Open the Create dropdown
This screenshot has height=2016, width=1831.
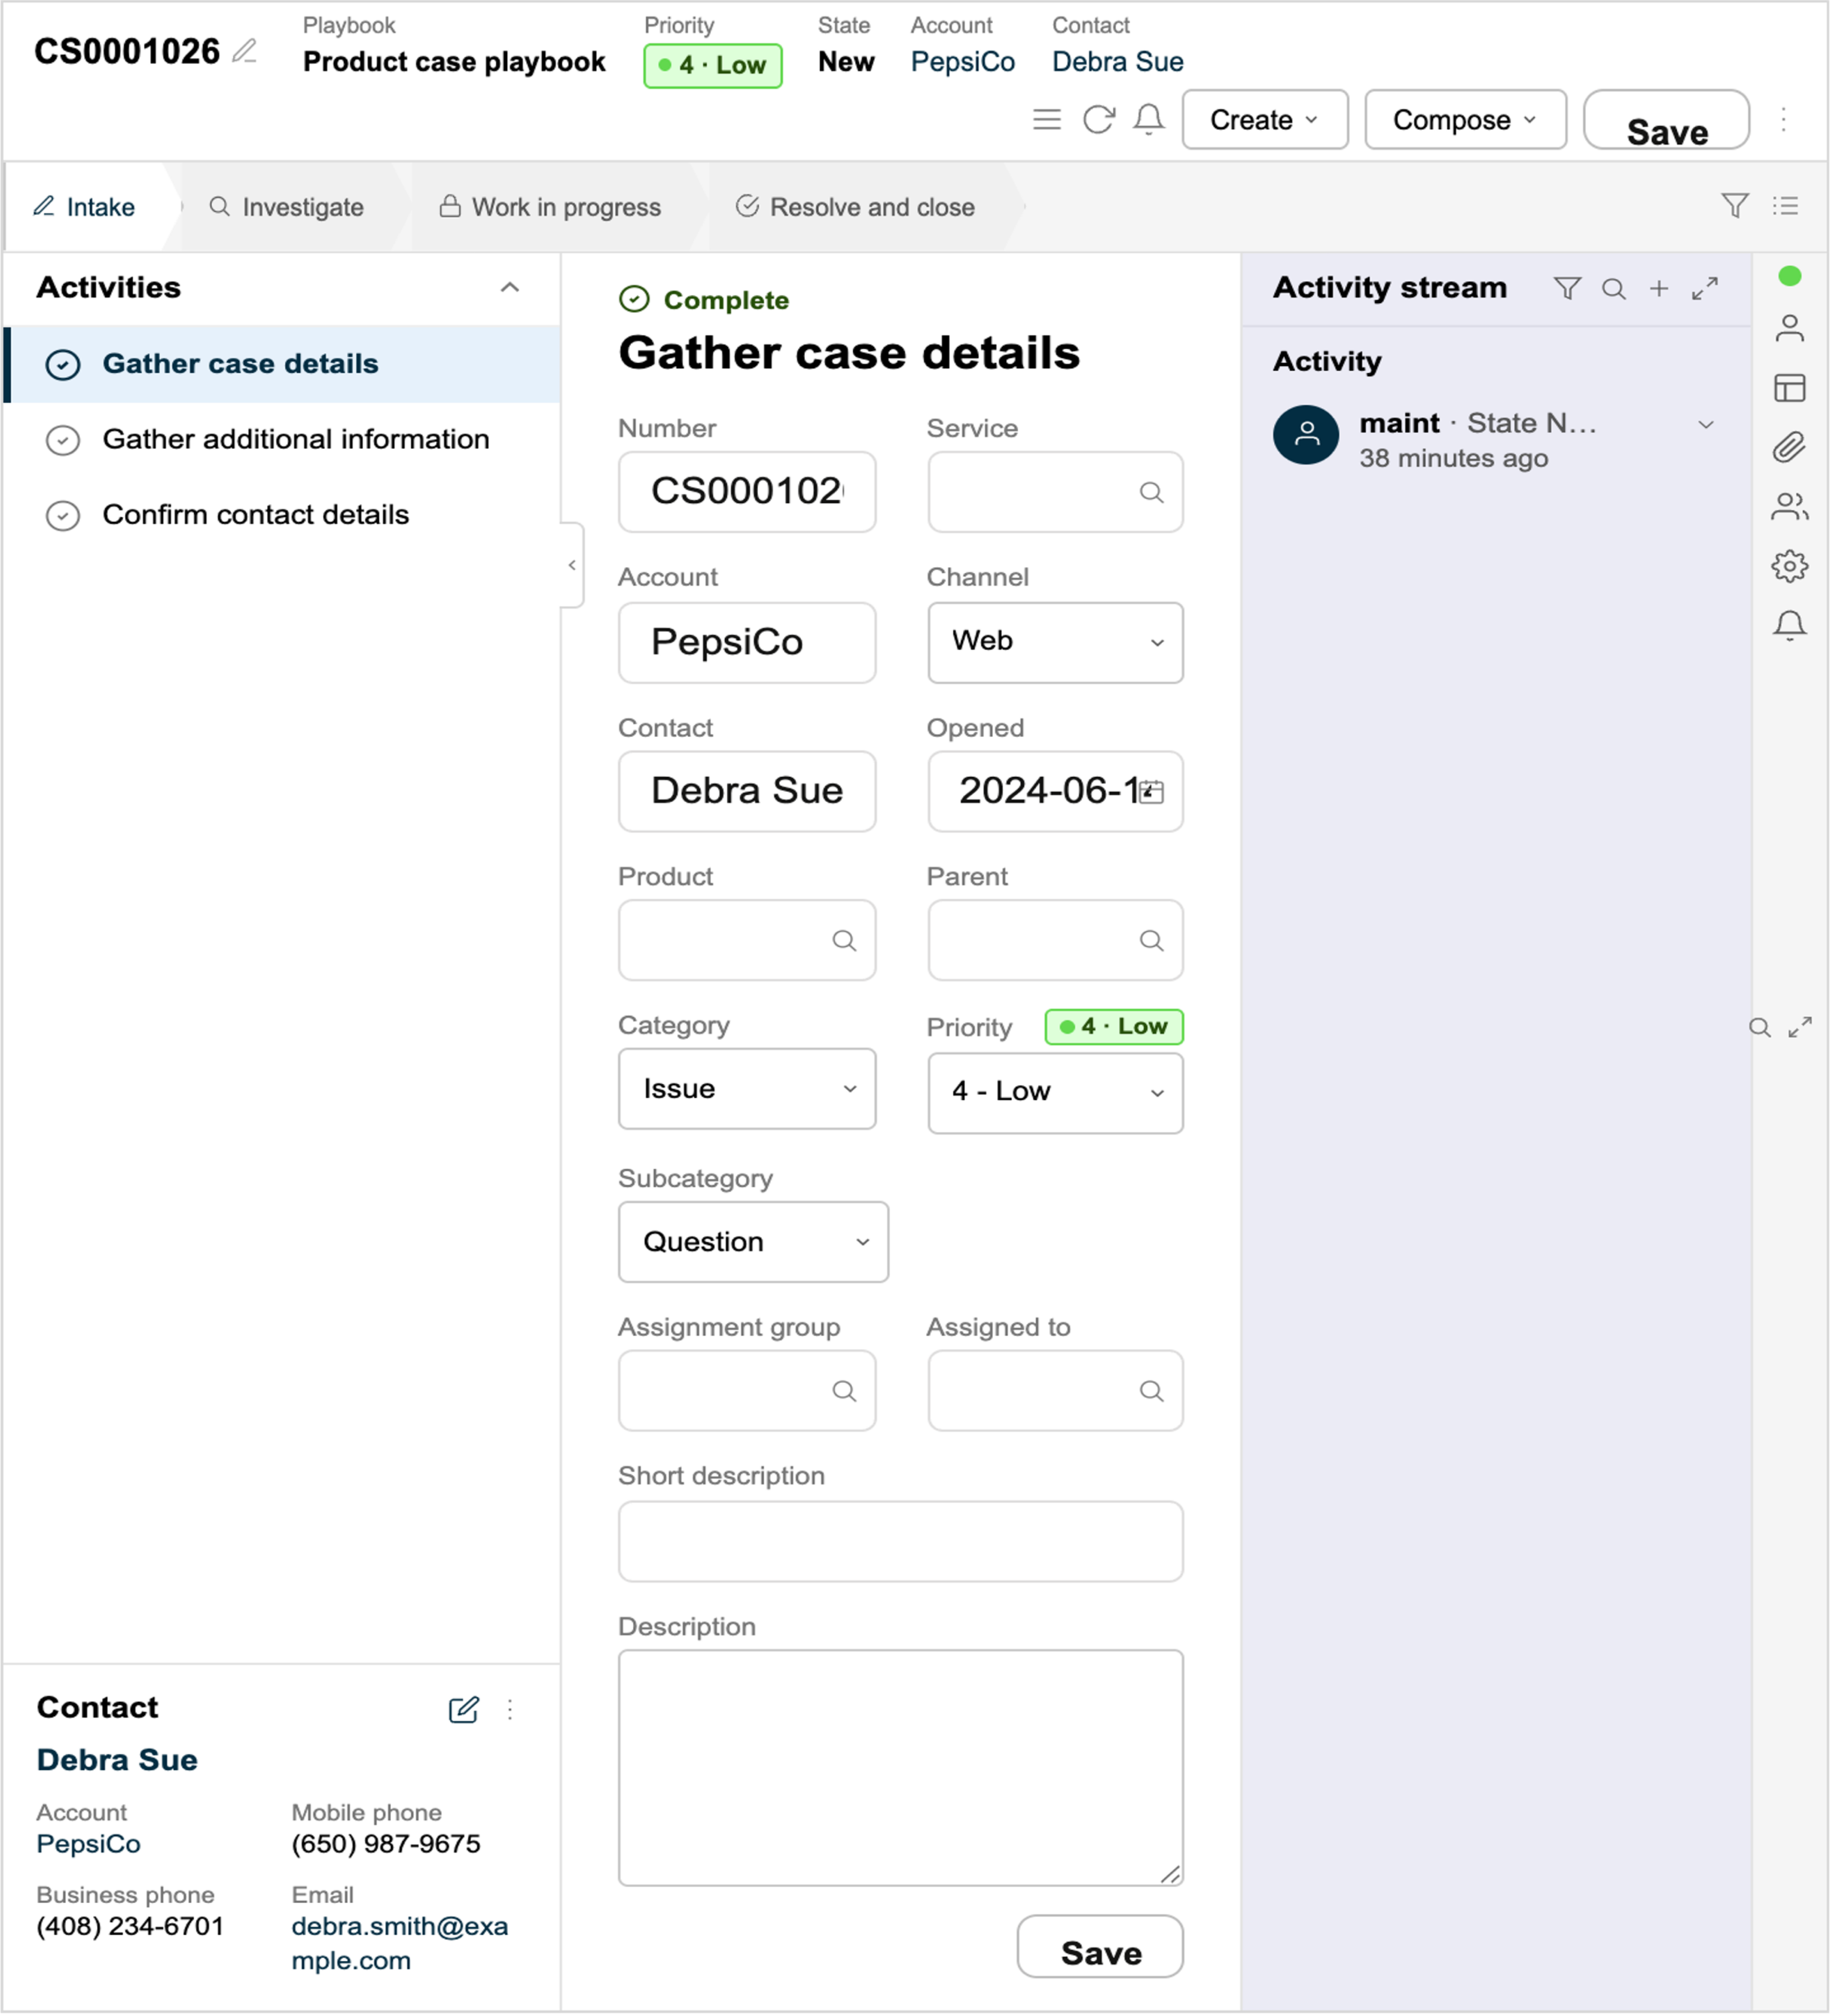(x=1265, y=120)
